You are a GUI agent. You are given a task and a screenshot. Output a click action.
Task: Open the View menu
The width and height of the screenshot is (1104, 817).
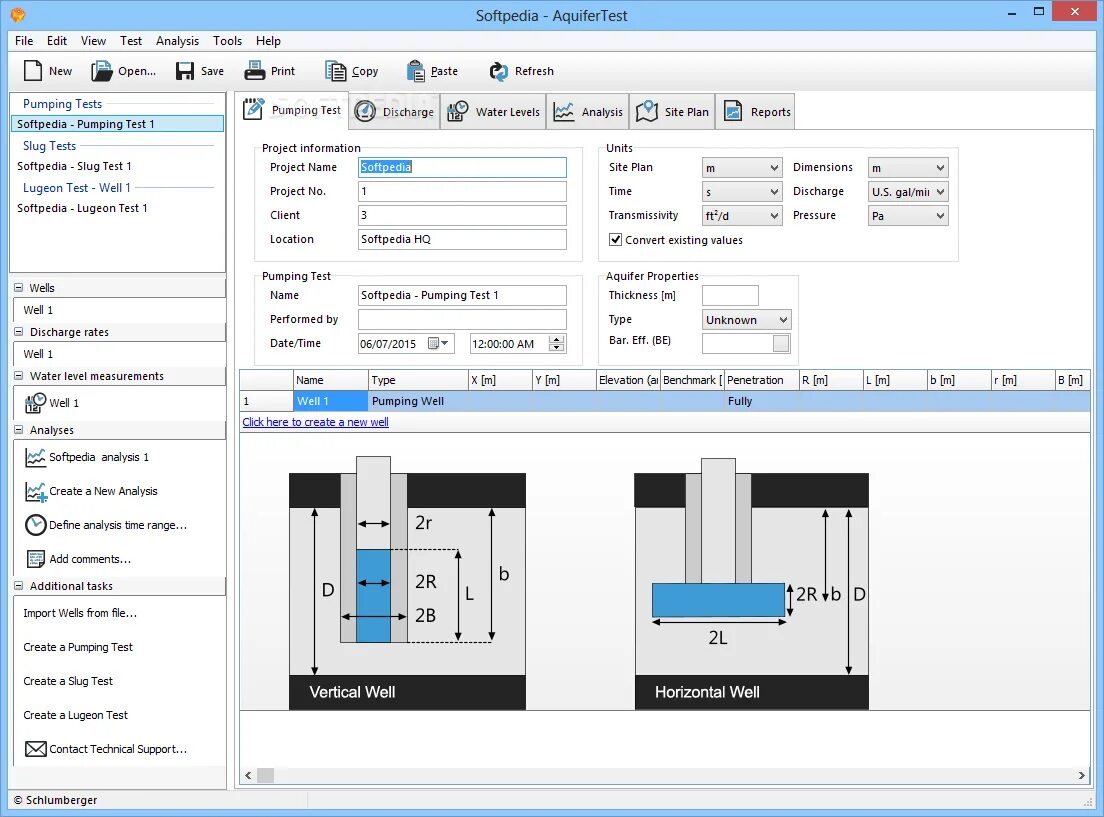(93, 41)
